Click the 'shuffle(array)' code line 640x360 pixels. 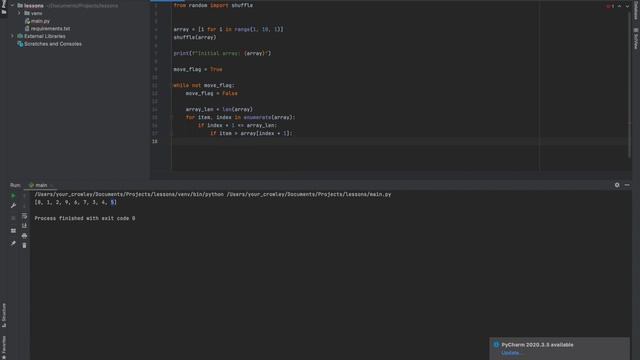195,37
